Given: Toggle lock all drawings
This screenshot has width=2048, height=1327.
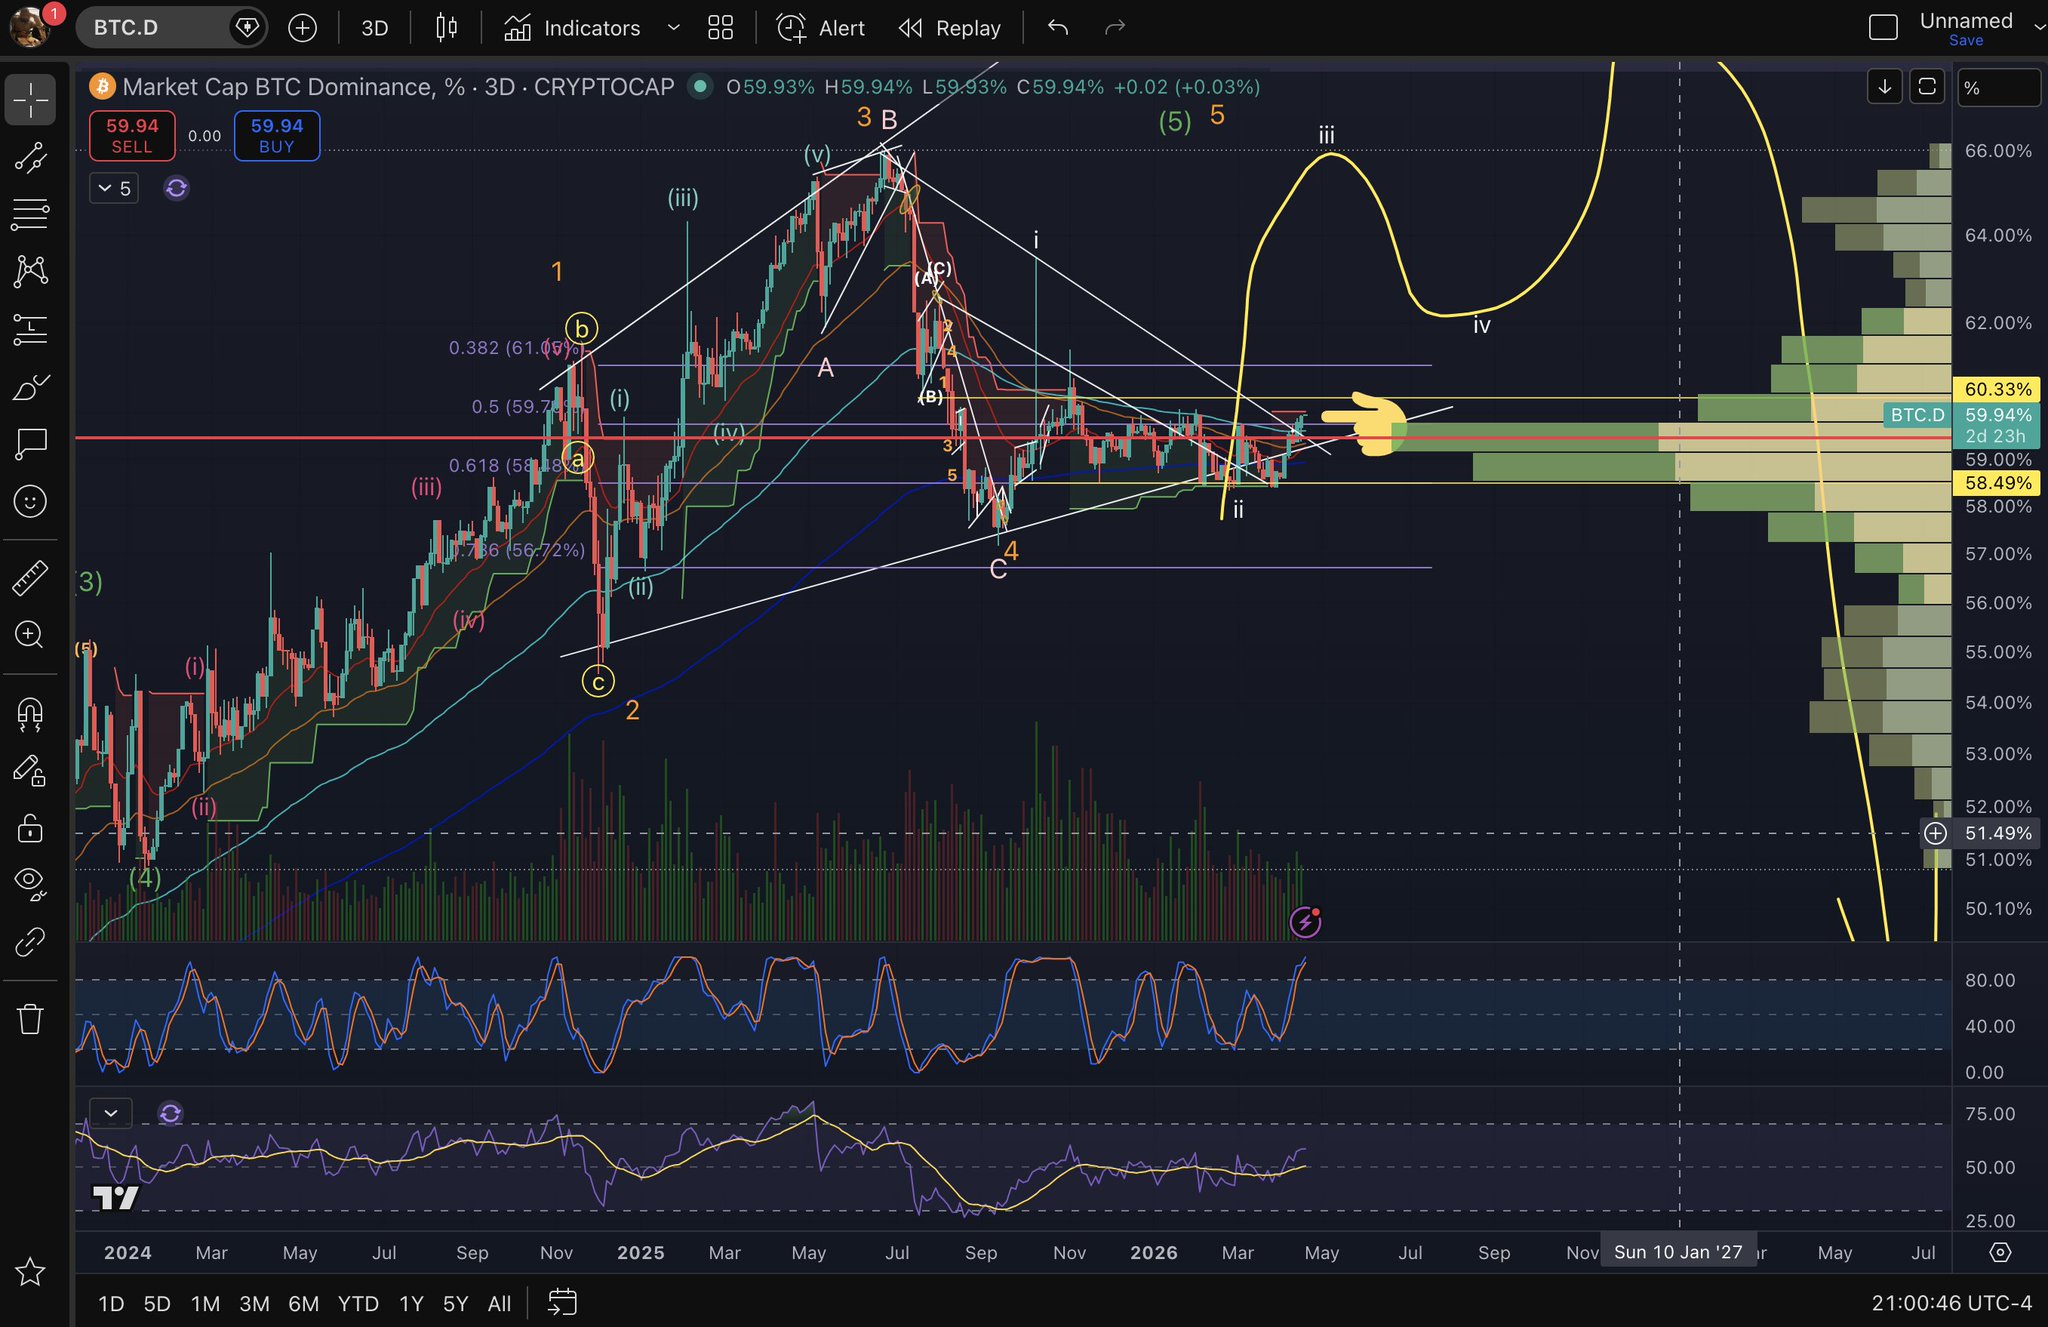Looking at the screenshot, I should (30, 828).
